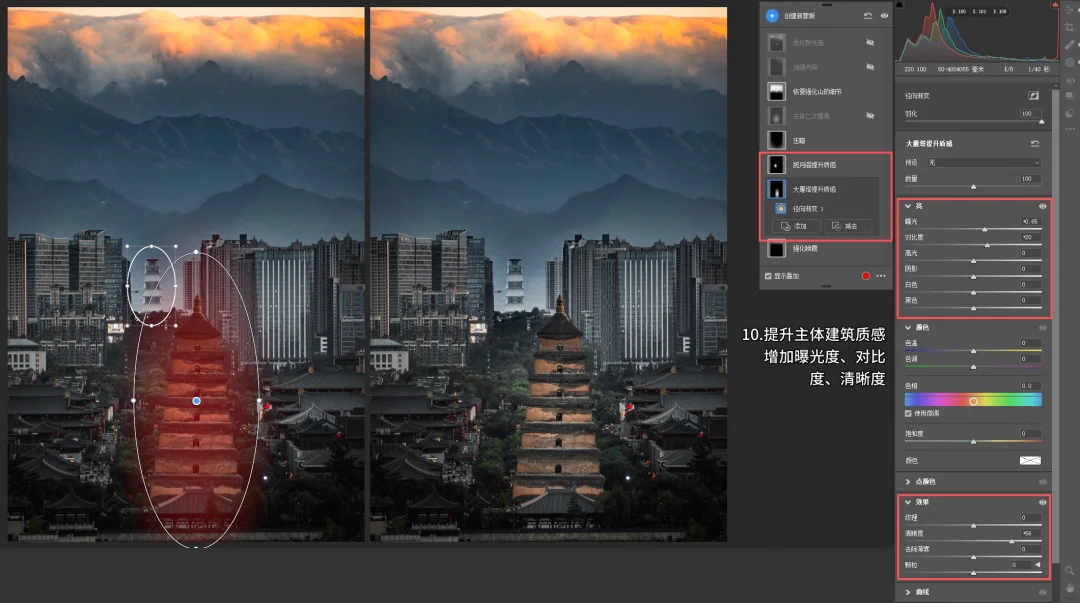The width and height of the screenshot is (1080, 603).
Task: Click the 对比度 contrast slider handle
Action: pyautogui.click(x=987, y=245)
